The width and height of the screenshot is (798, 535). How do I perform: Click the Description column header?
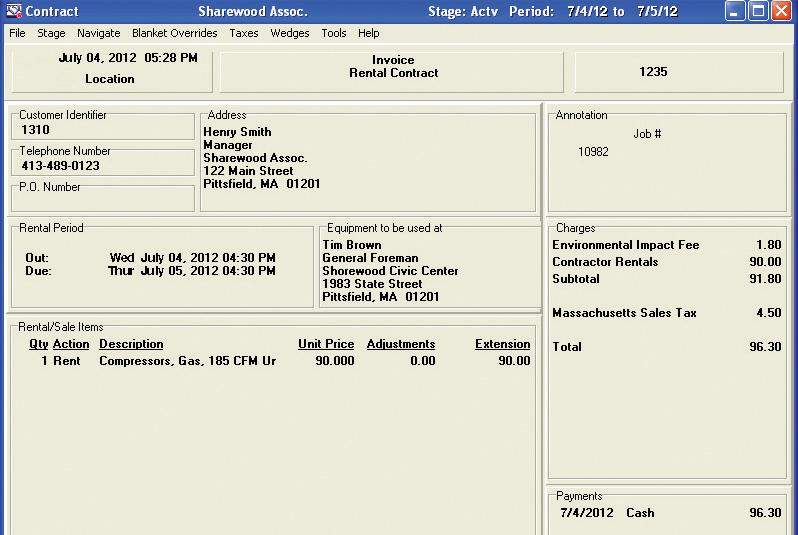pyautogui.click(x=131, y=344)
